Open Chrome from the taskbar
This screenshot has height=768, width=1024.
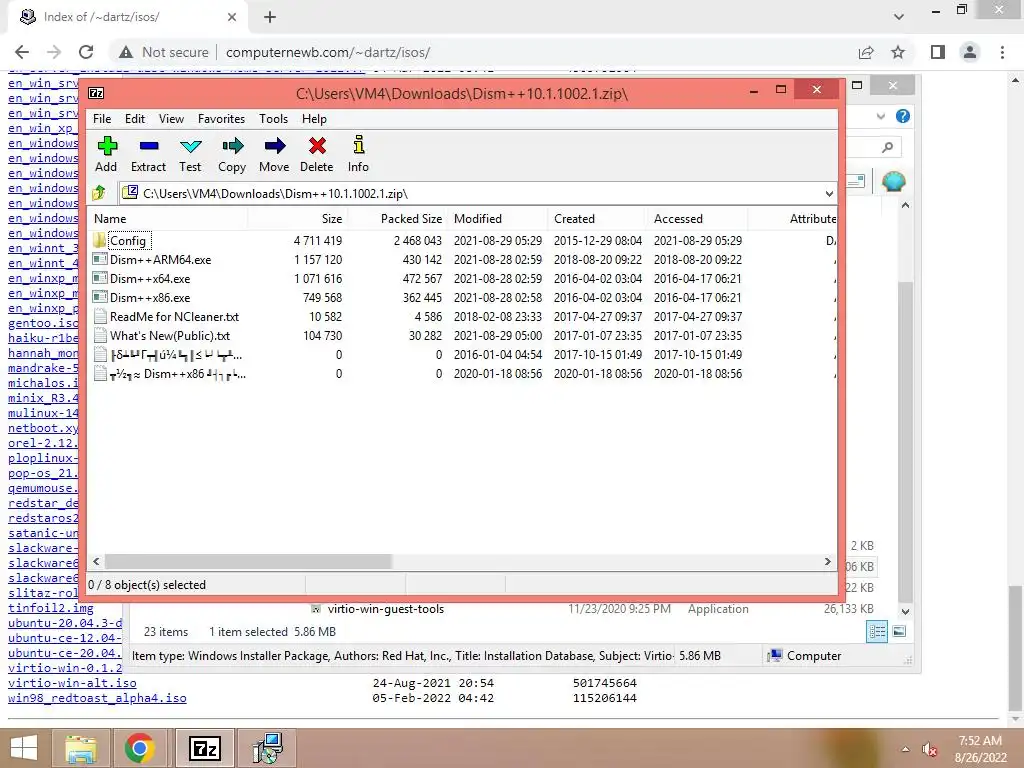pos(140,748)
